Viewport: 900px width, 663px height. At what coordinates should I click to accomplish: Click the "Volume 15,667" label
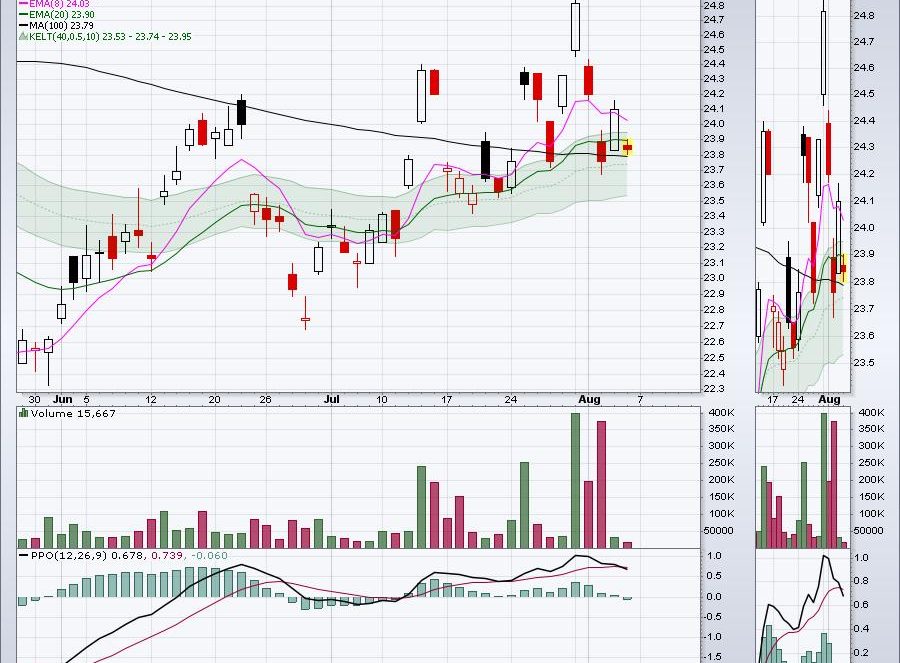point(73,413)
